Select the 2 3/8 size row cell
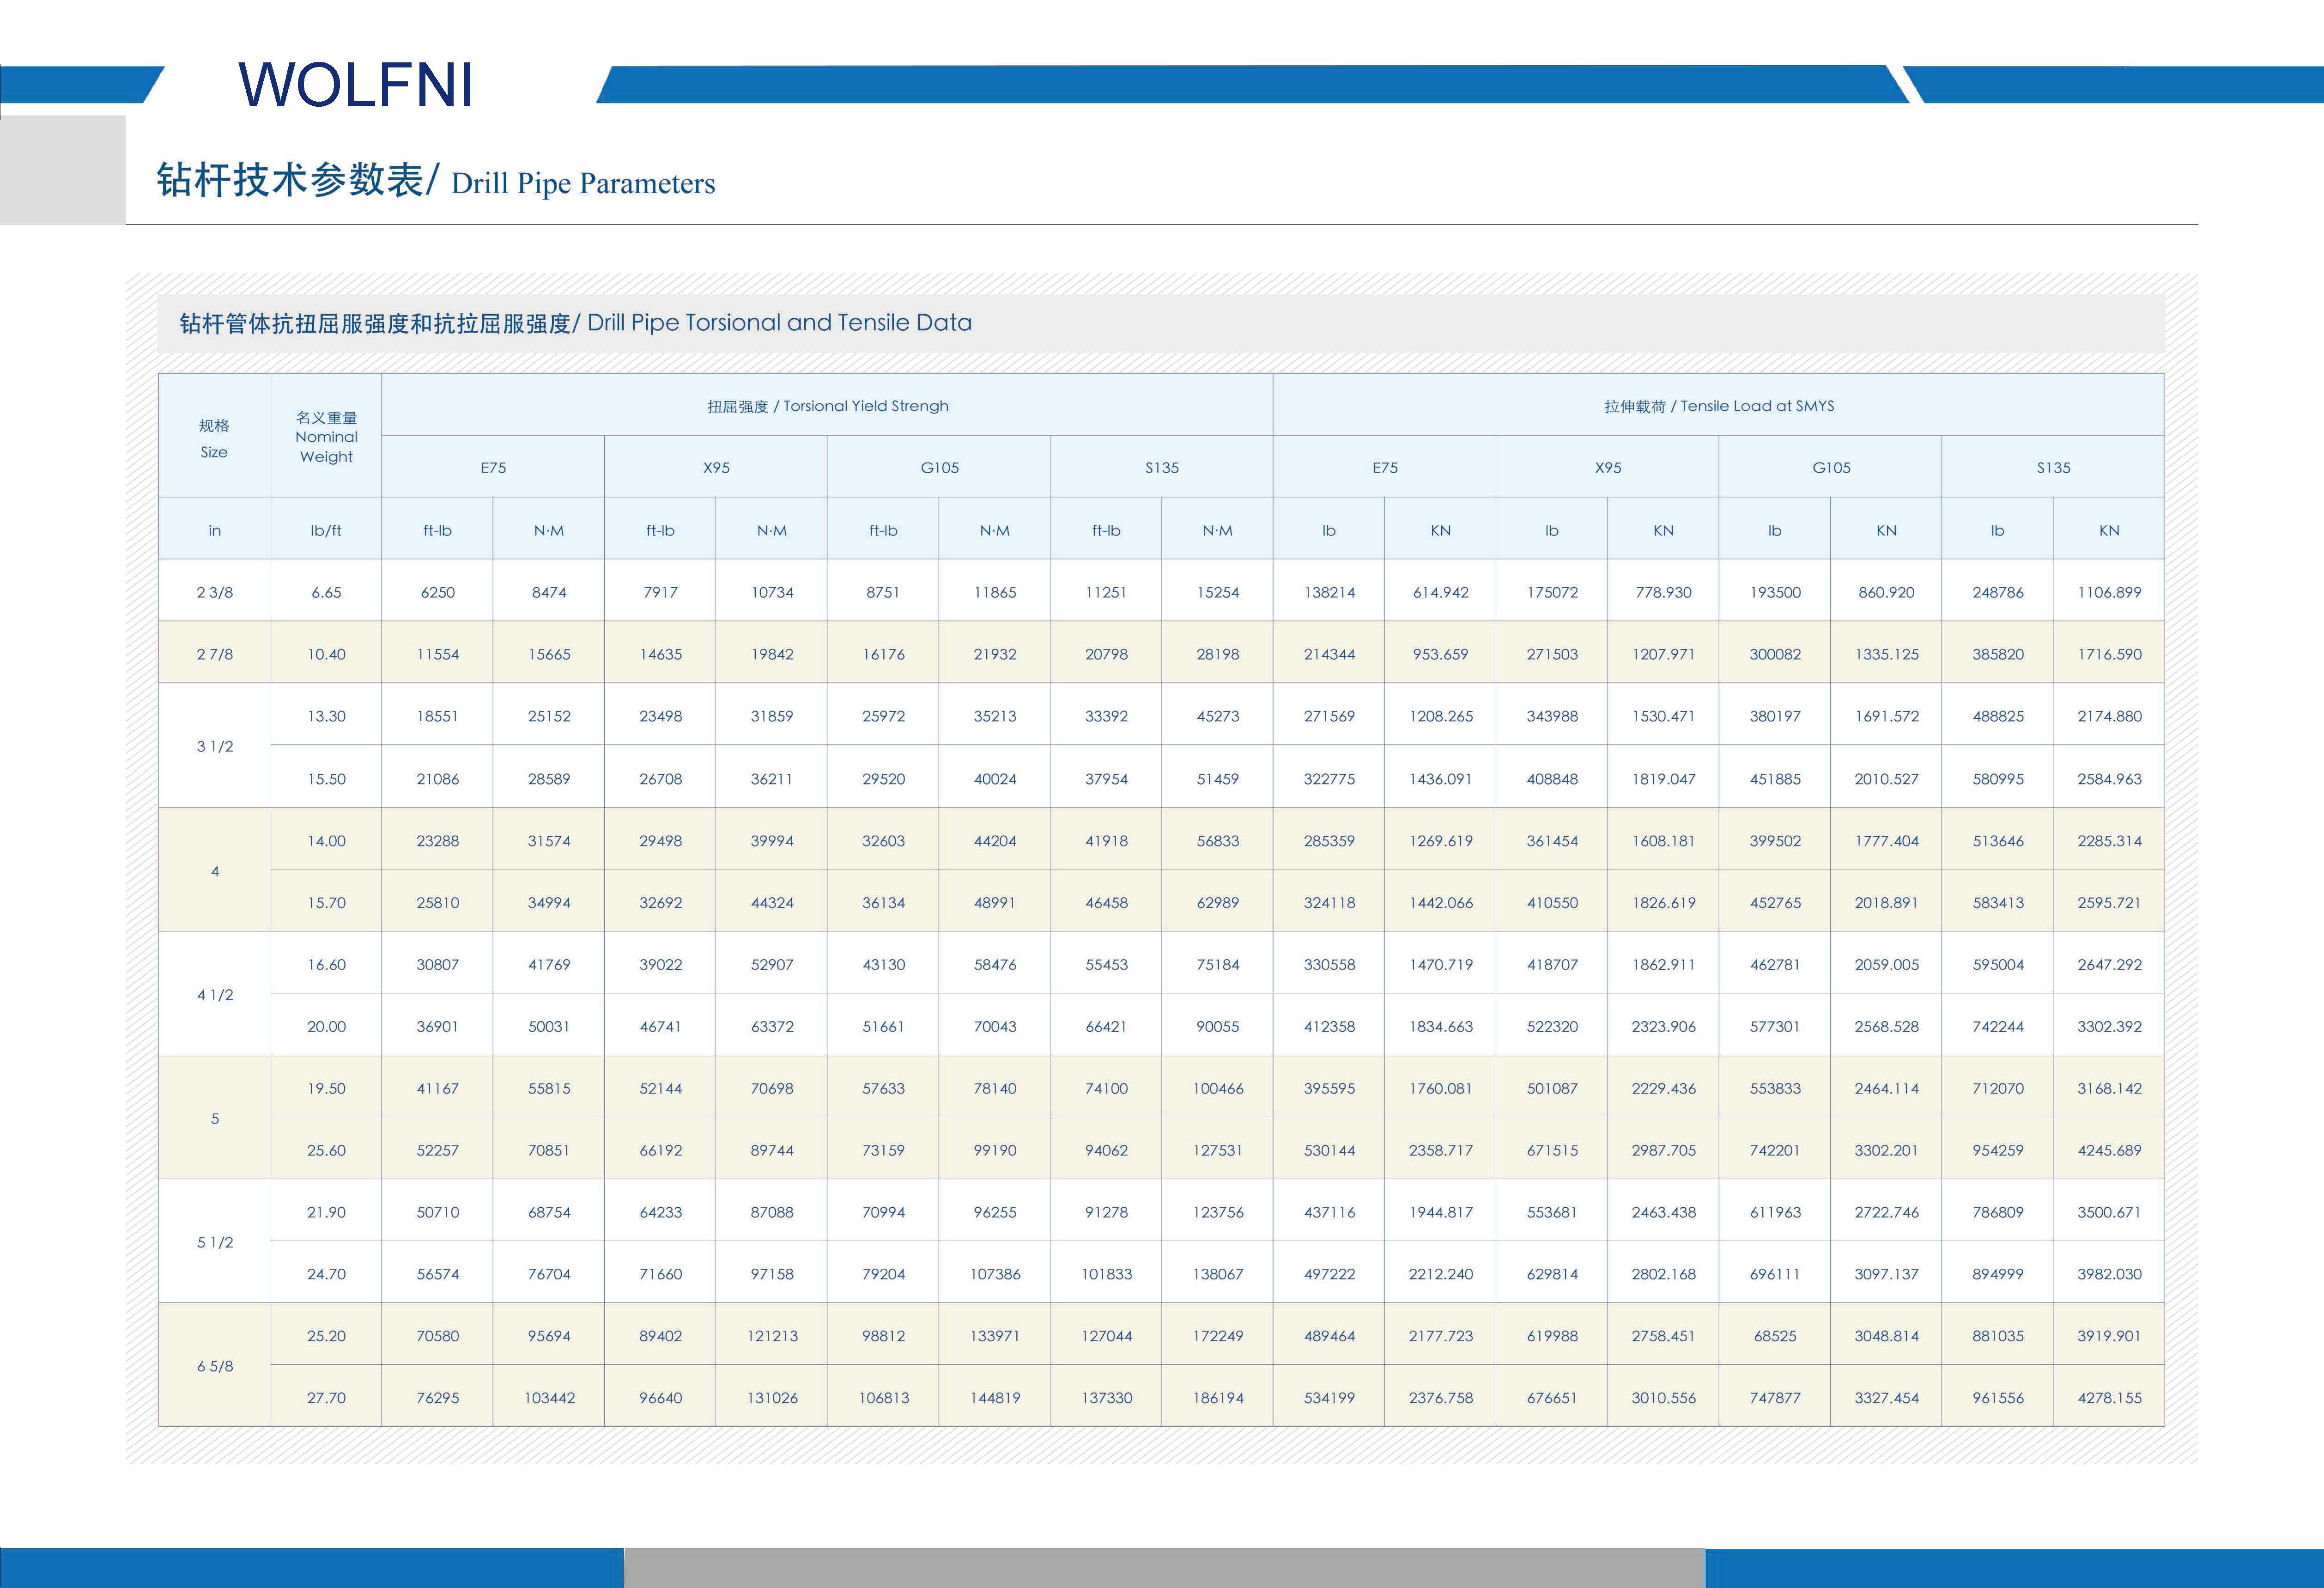Viewport: 2324px width, 1588px height. click(214, 592)
